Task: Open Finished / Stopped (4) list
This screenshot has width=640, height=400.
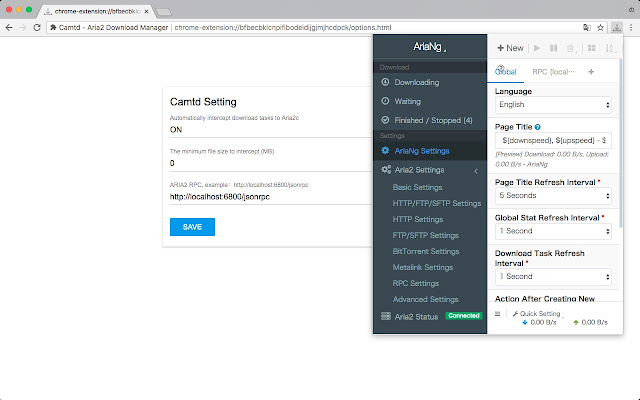Action: pyautogui.click(x=430, y=120)
